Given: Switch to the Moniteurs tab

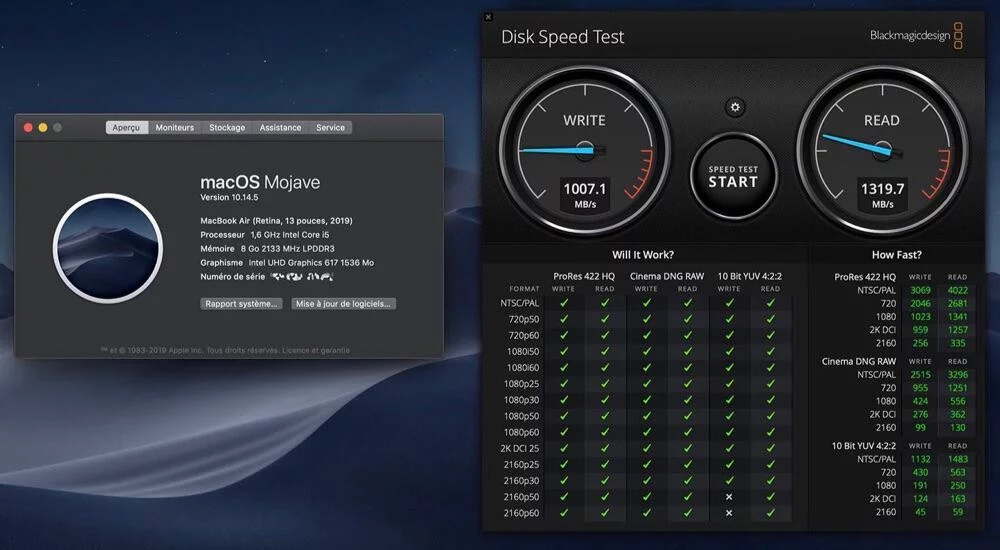Looking at the screenshot, I should coord(175,128).
